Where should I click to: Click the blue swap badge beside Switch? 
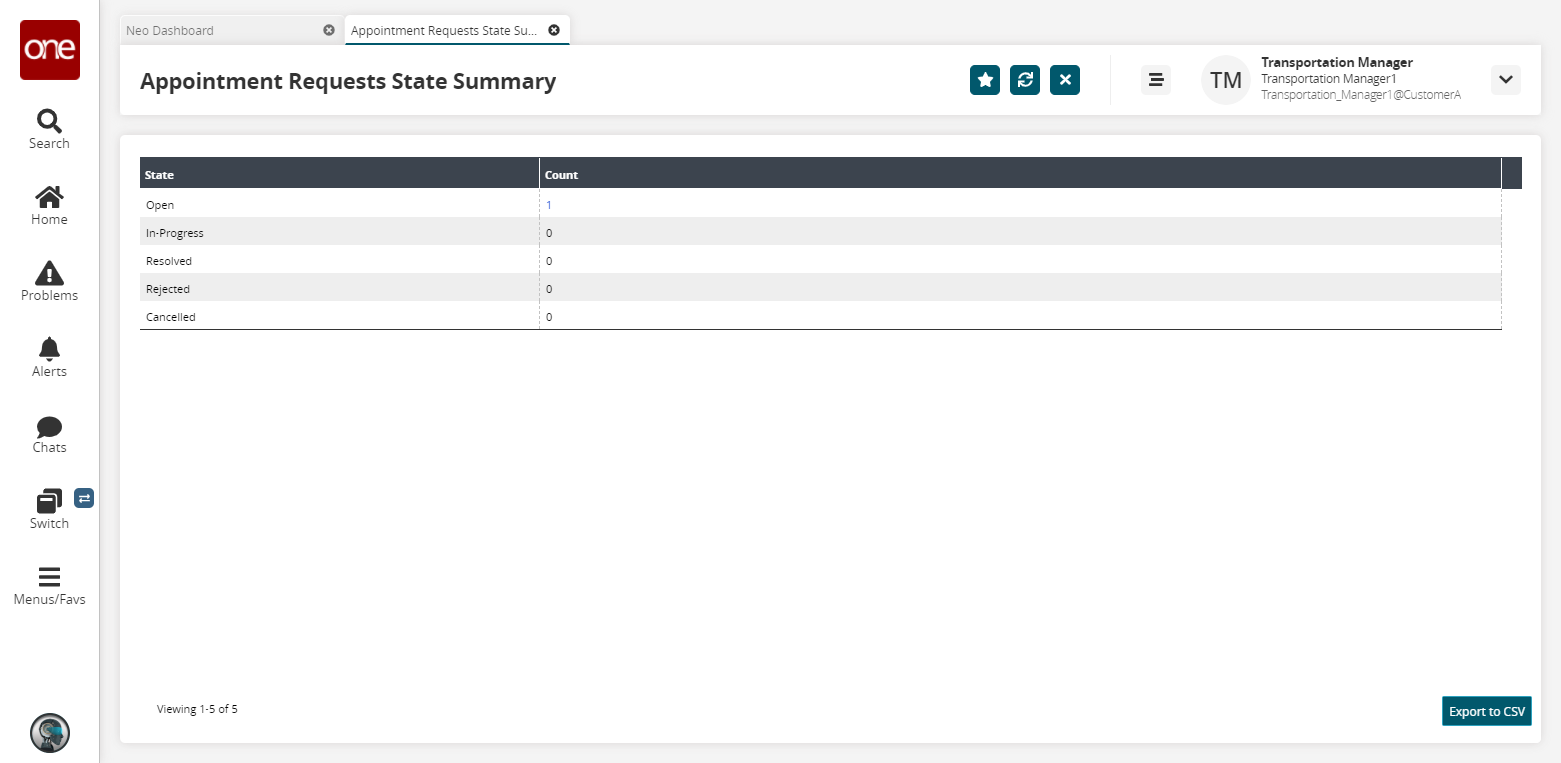coord(84,497)
